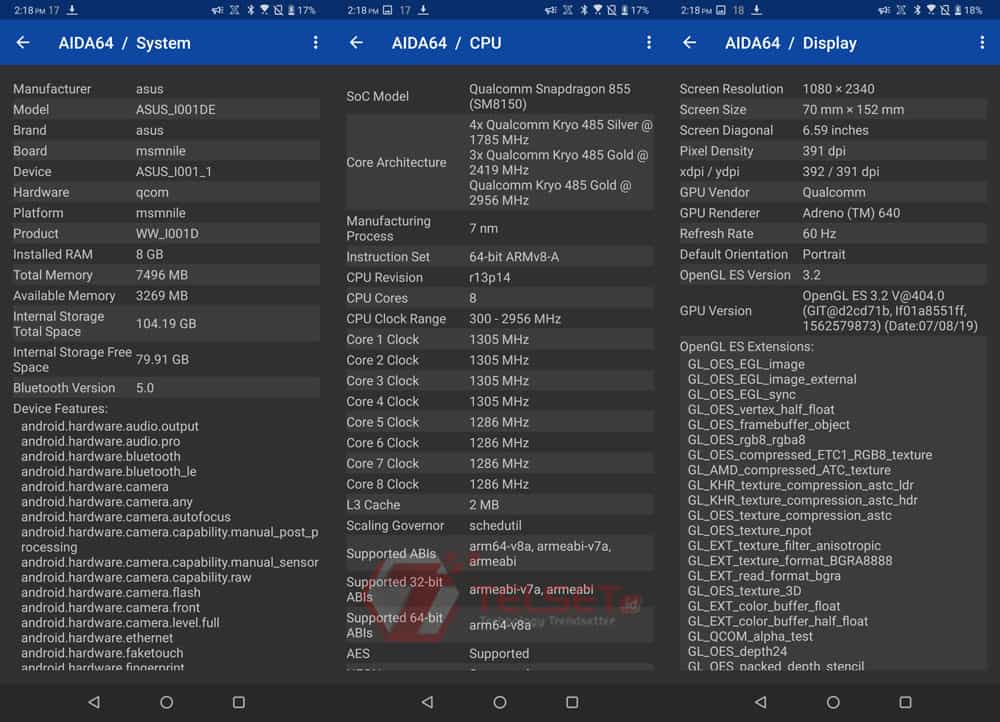Go back from AIDA64 Display screen
The image size is (1000, 722).
pyautogui.click(x=689, y=43)
